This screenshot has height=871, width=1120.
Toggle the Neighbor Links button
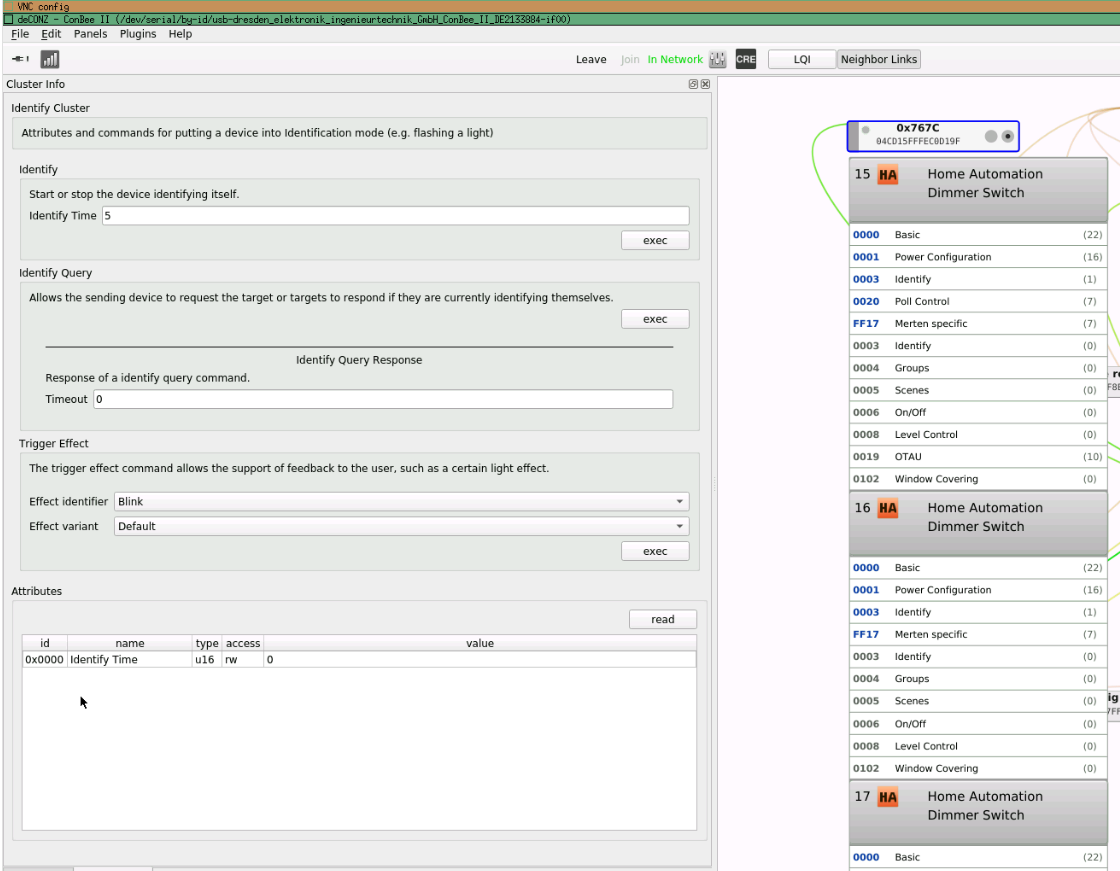coord(879,59)
